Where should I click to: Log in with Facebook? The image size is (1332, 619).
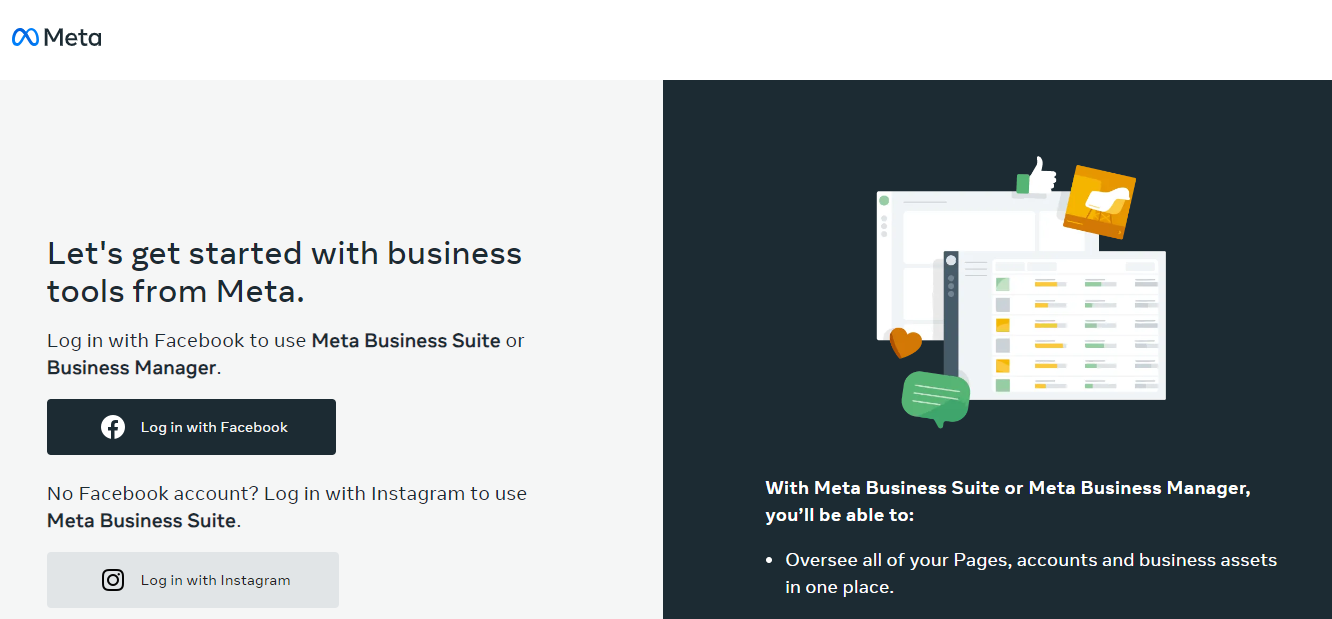pos(191,426)
